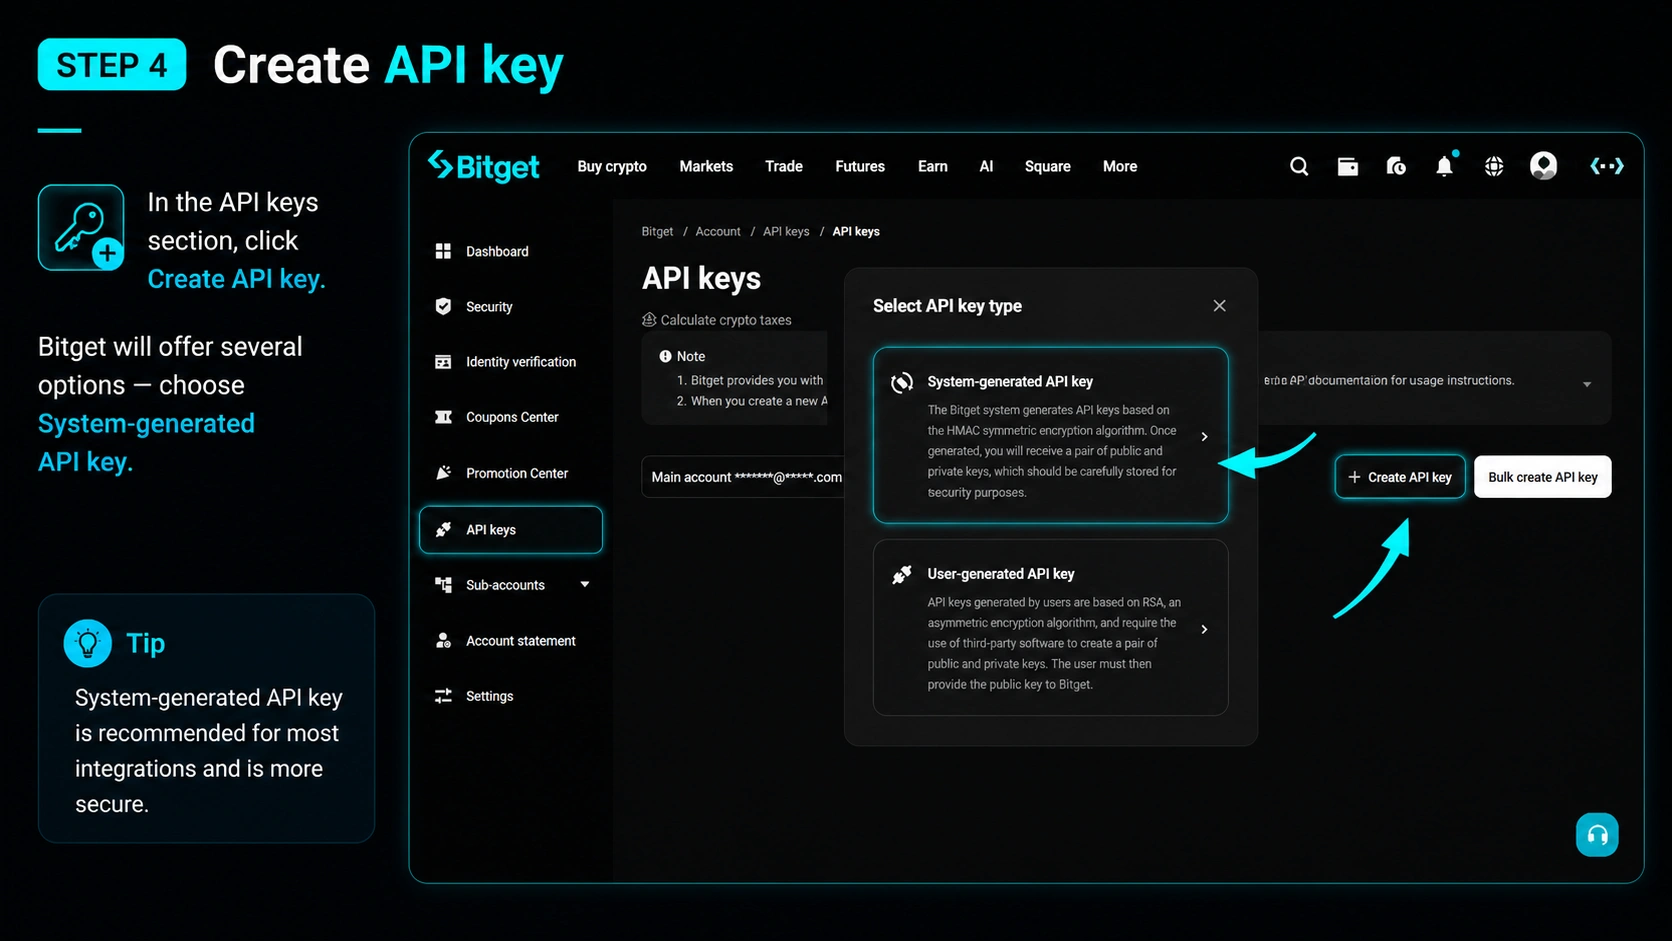This screenshot has width=1672, height=941.
Task: Click the Coupons Center ticket icon
Action: (443, 417)
